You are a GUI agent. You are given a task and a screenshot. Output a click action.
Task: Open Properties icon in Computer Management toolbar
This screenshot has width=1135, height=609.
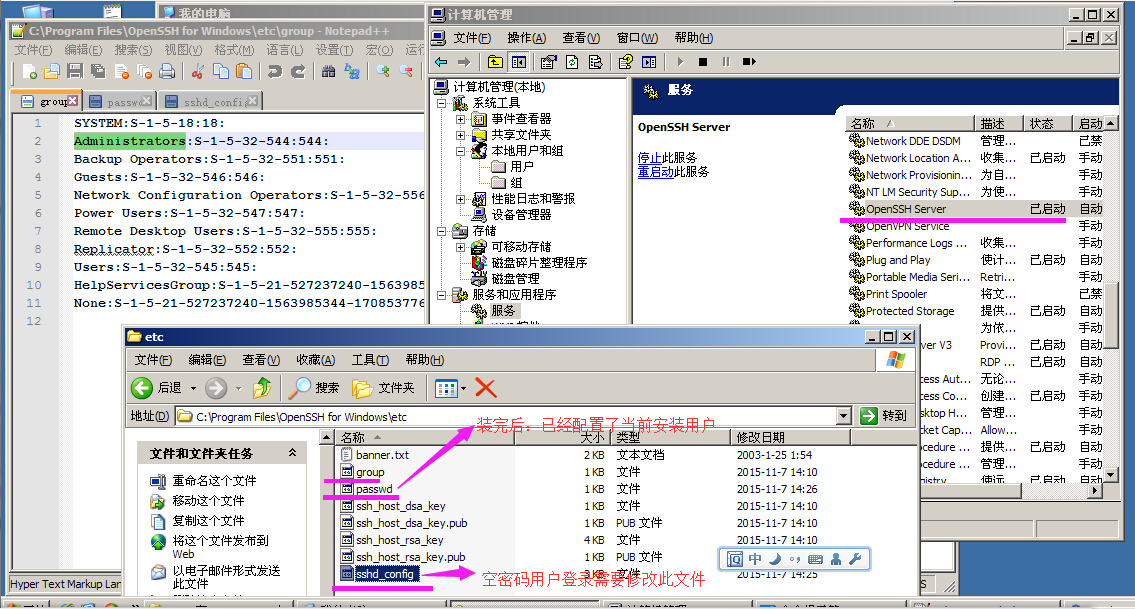click(549, 62)
